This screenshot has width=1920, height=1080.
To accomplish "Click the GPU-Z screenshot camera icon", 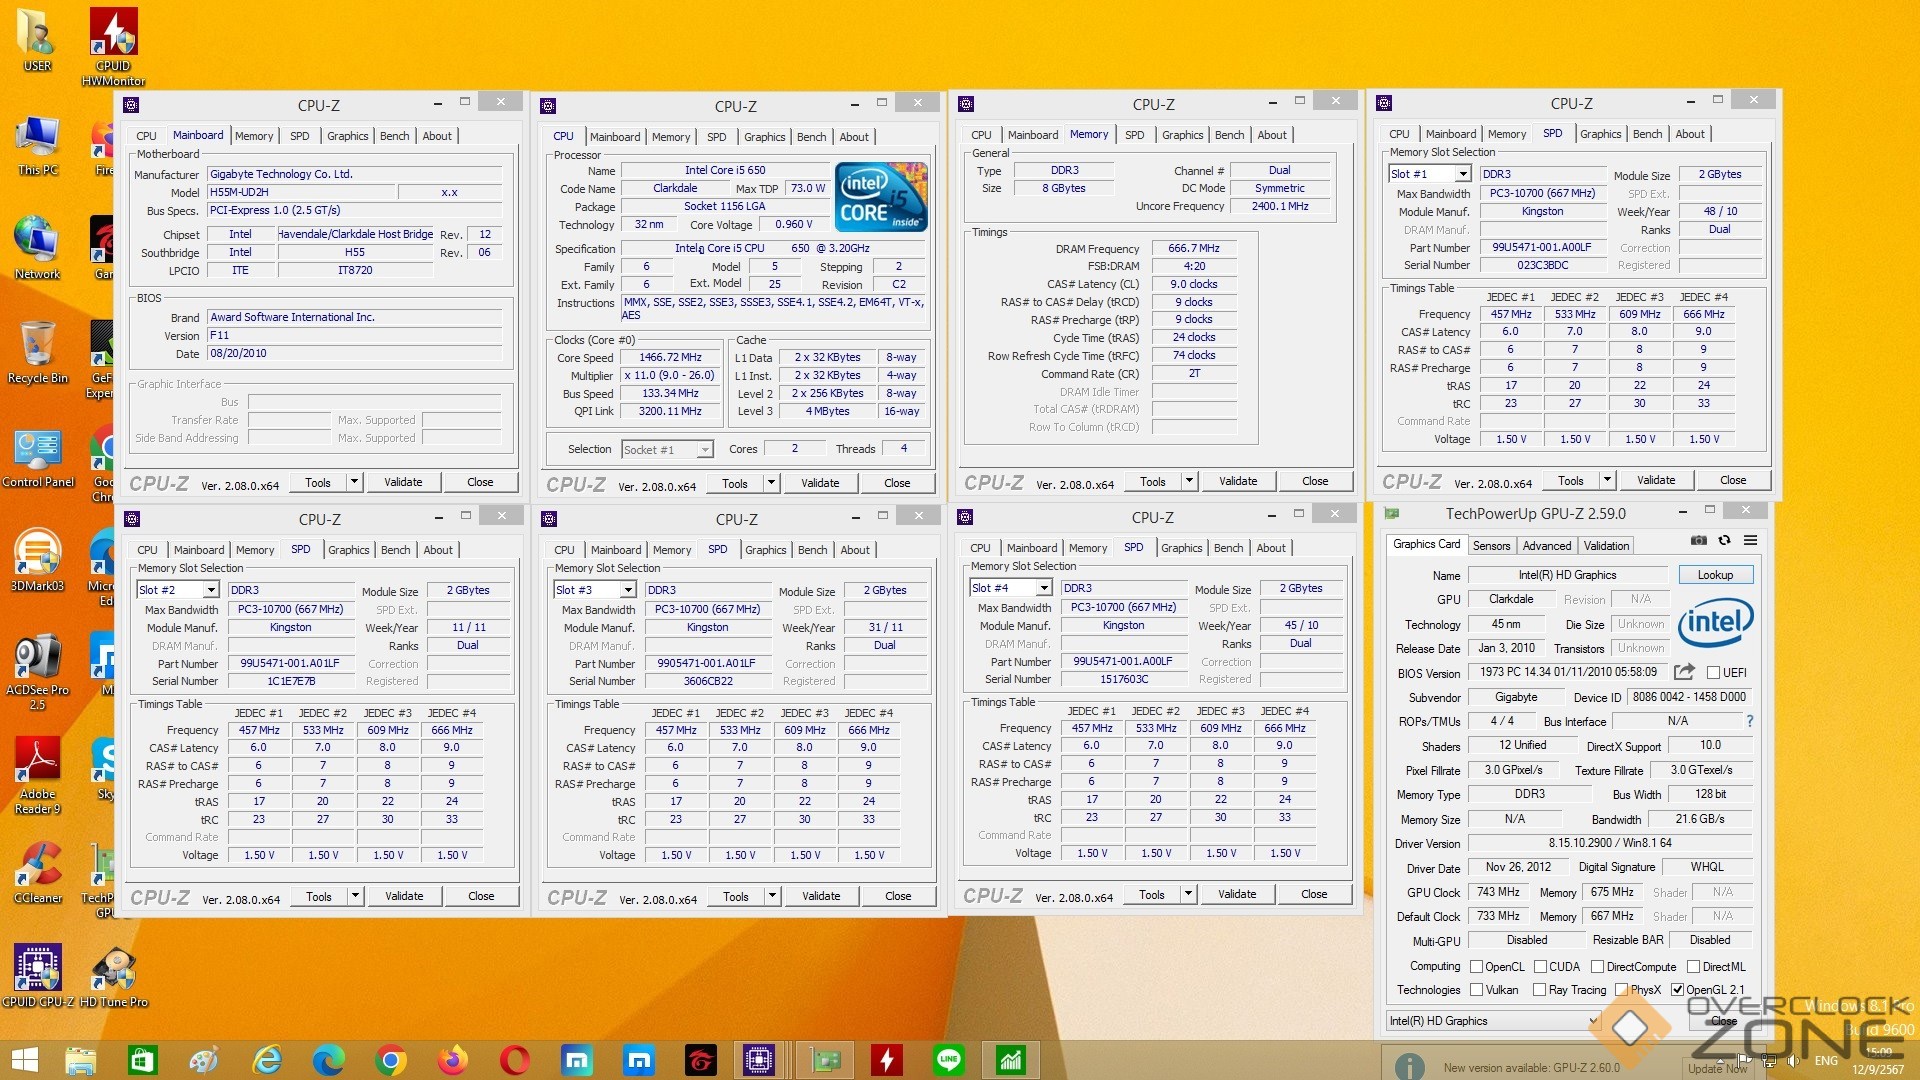I will click(x=1698, y=541).
